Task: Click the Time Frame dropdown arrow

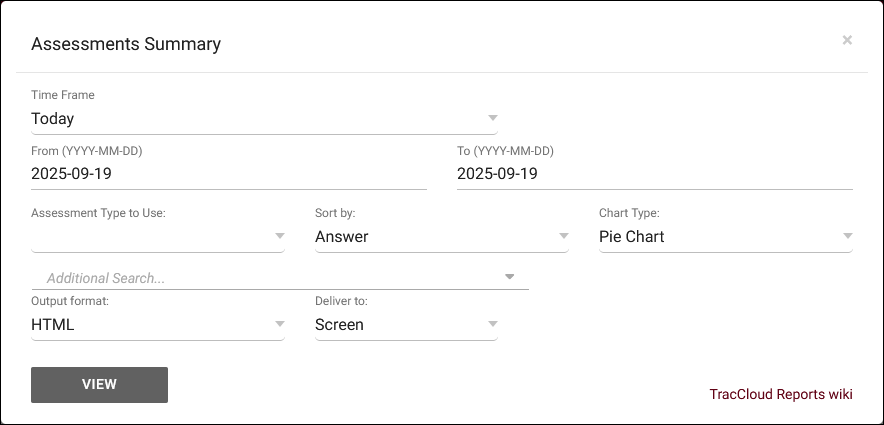Action: 492,119
